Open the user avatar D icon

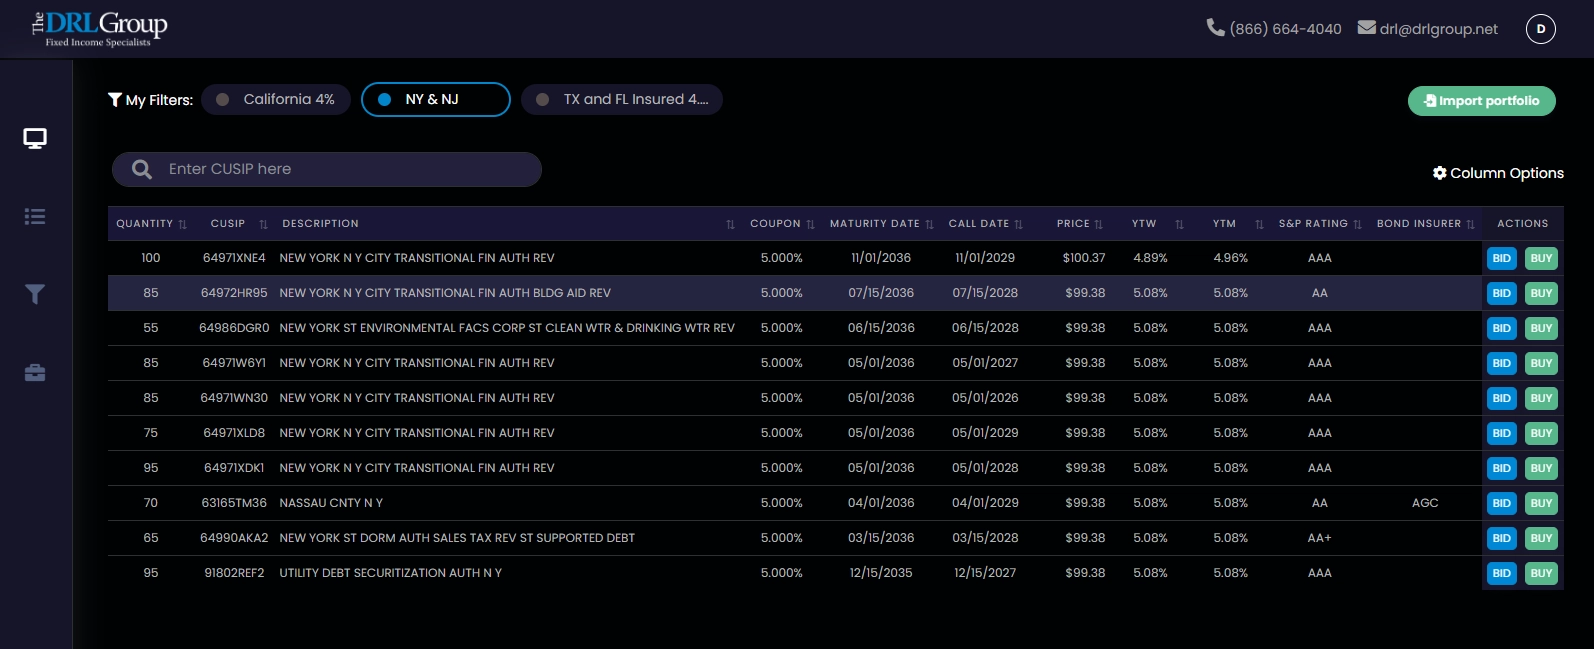pos(1540,29)
